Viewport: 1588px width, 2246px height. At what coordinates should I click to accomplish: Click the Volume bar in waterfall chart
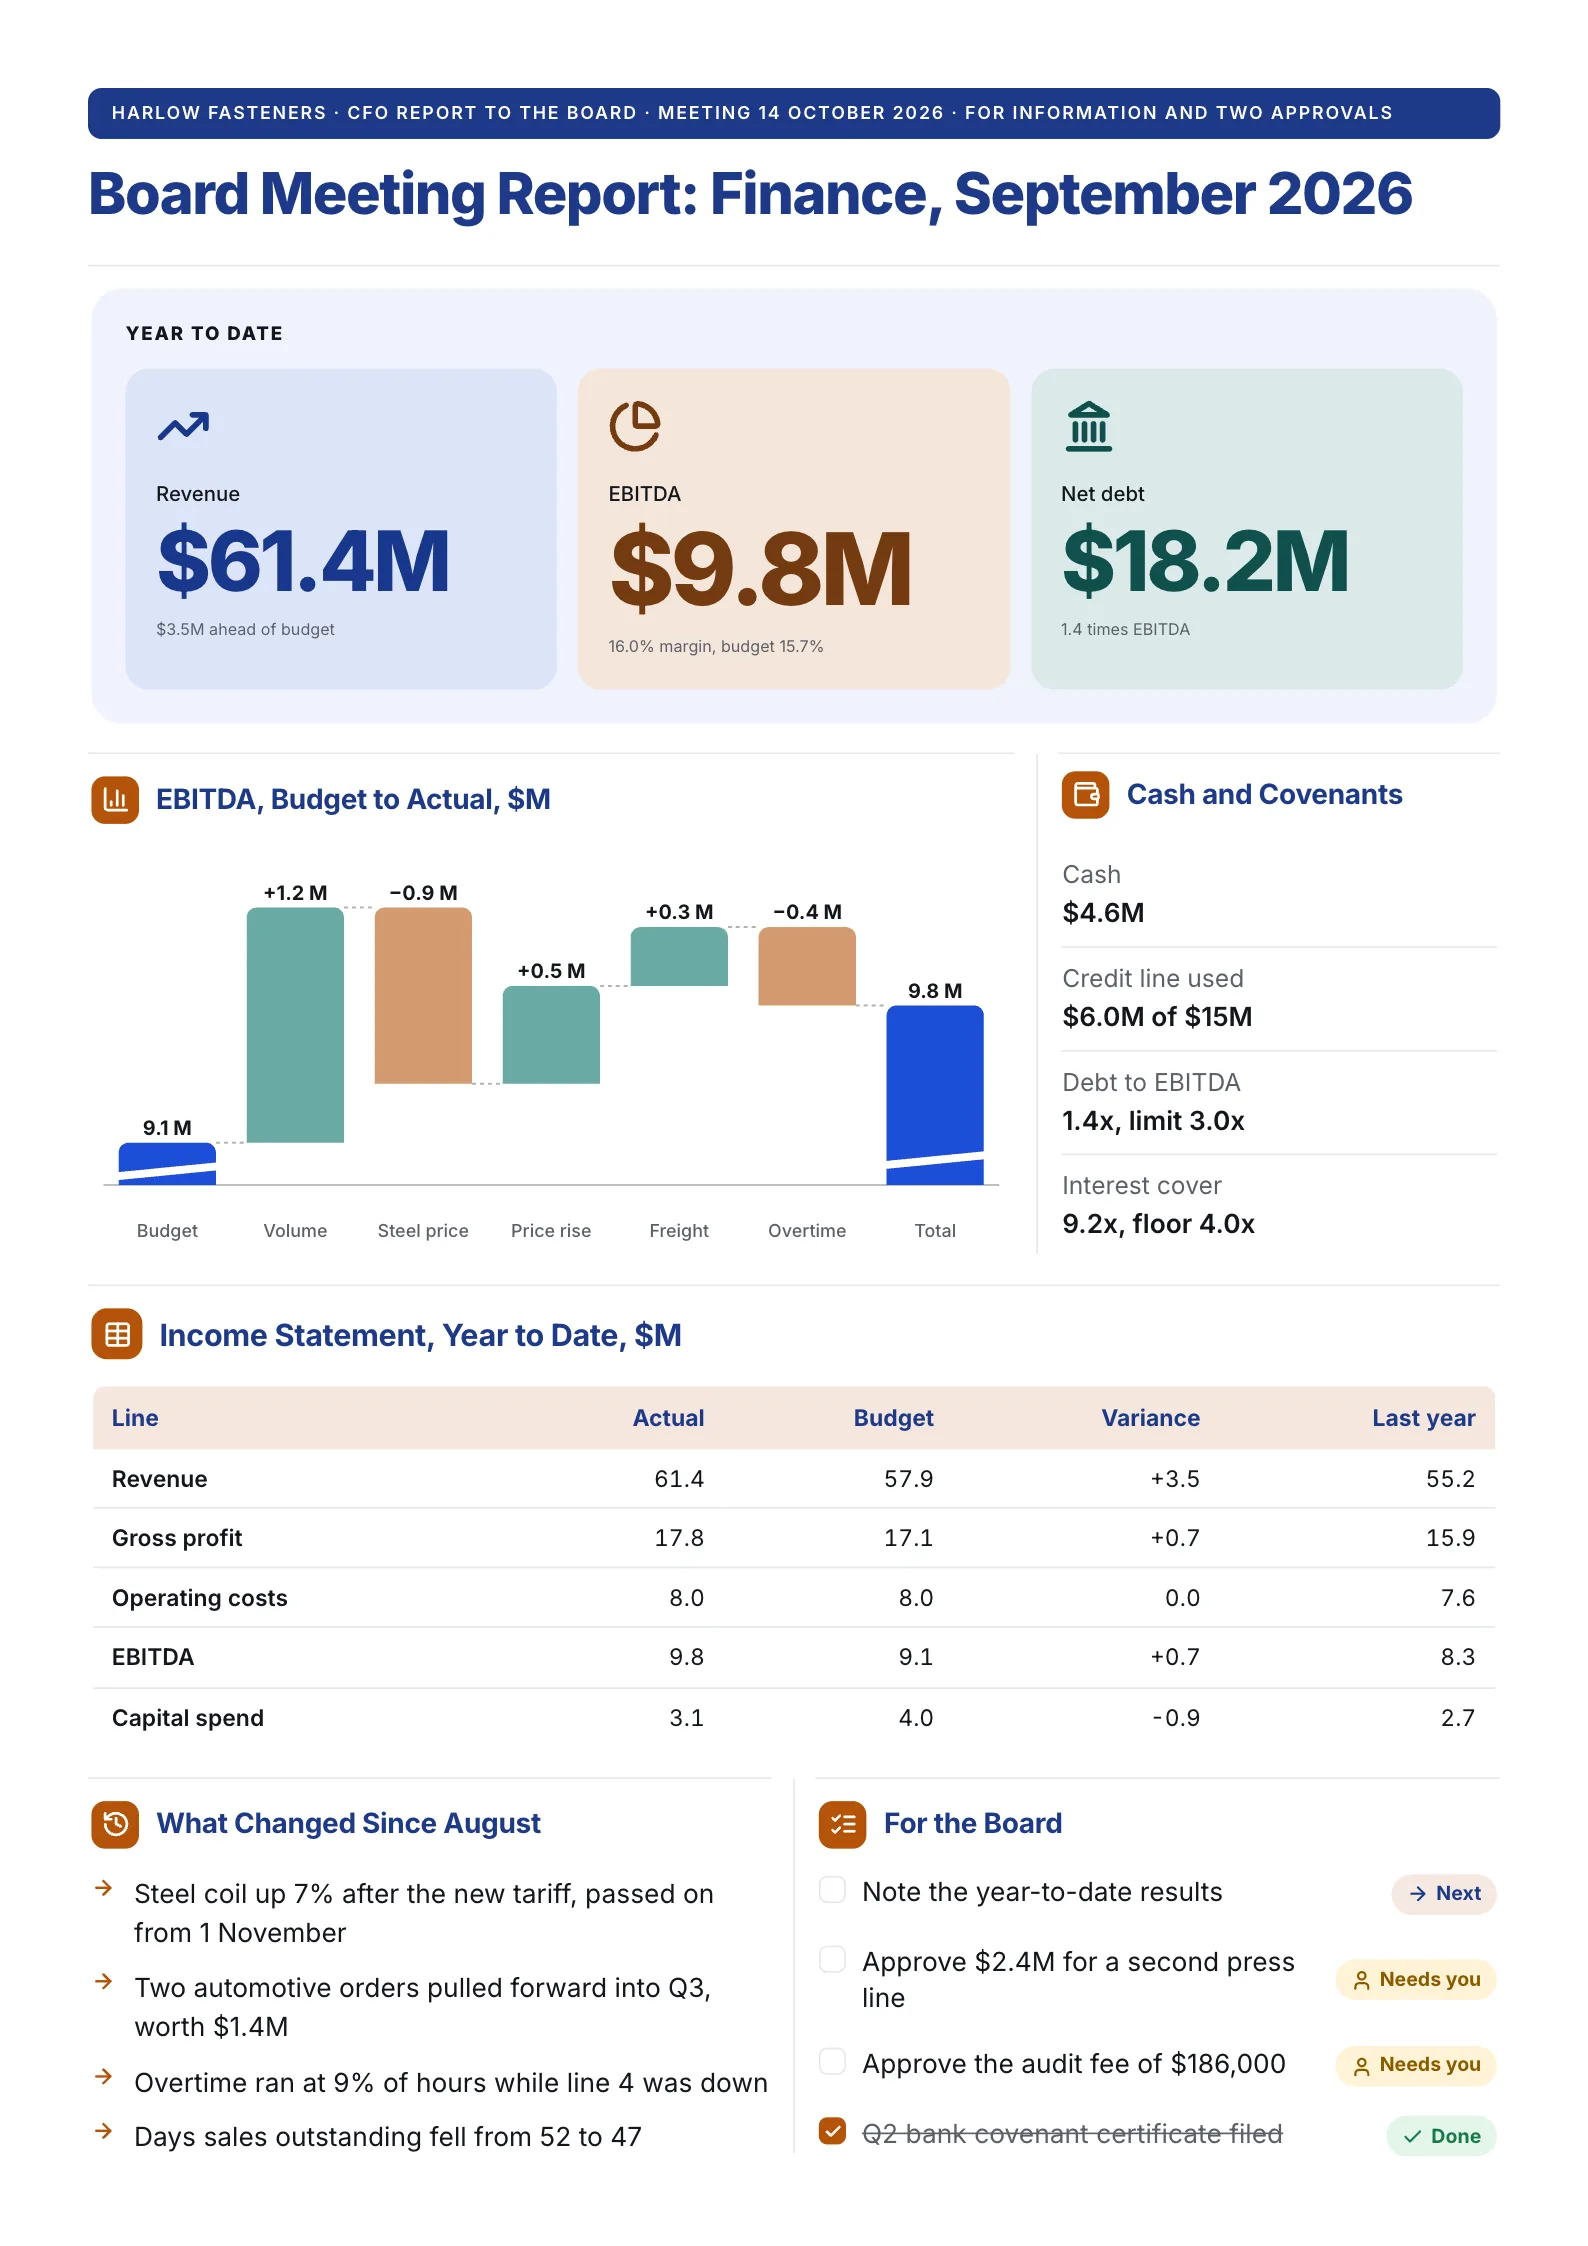coord(295,1024)
